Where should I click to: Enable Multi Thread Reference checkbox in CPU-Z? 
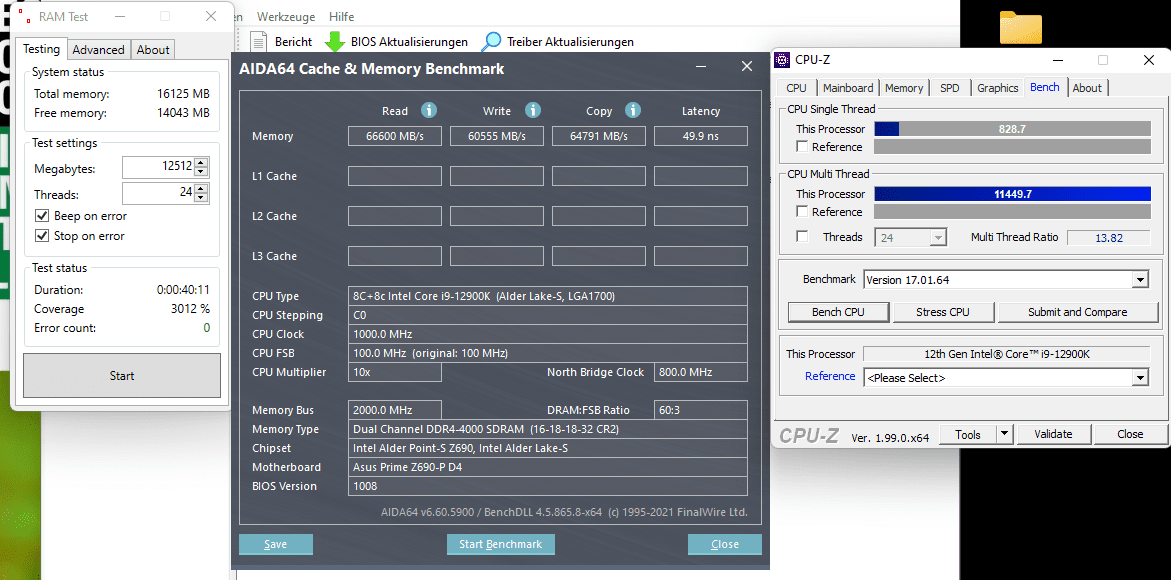802,212
